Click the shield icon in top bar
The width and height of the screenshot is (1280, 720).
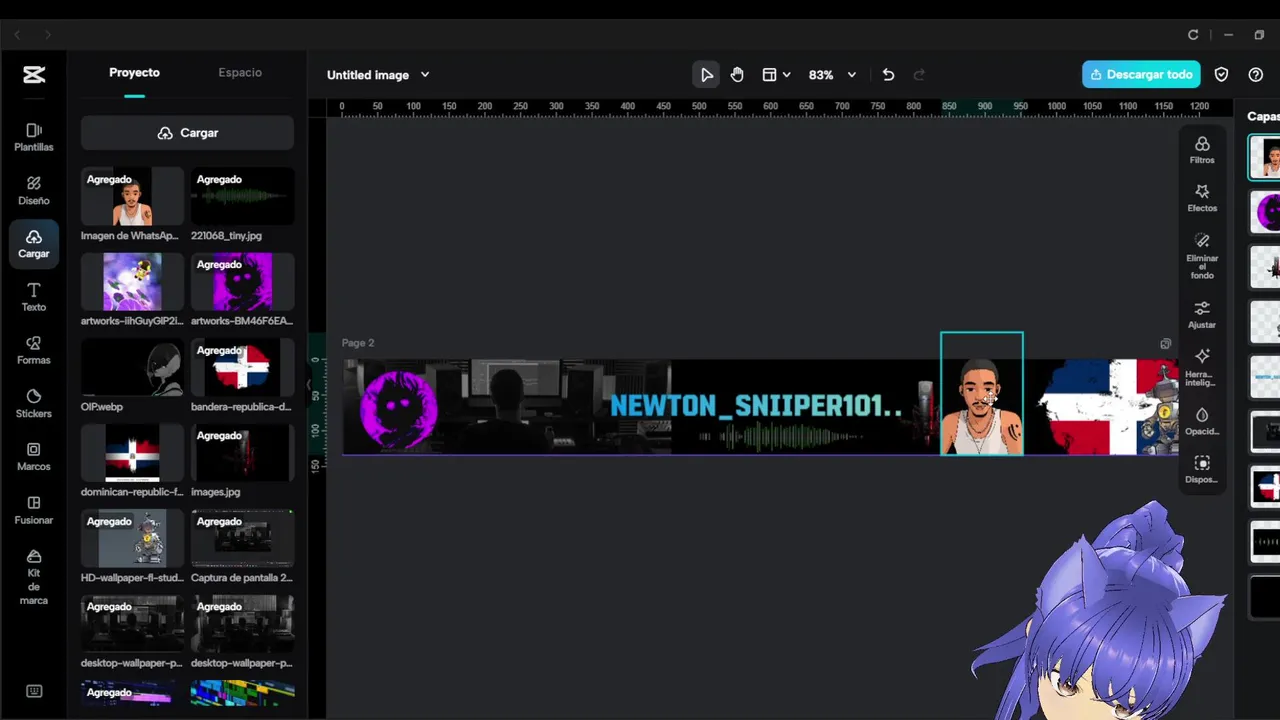click(x=1221, y=75)
